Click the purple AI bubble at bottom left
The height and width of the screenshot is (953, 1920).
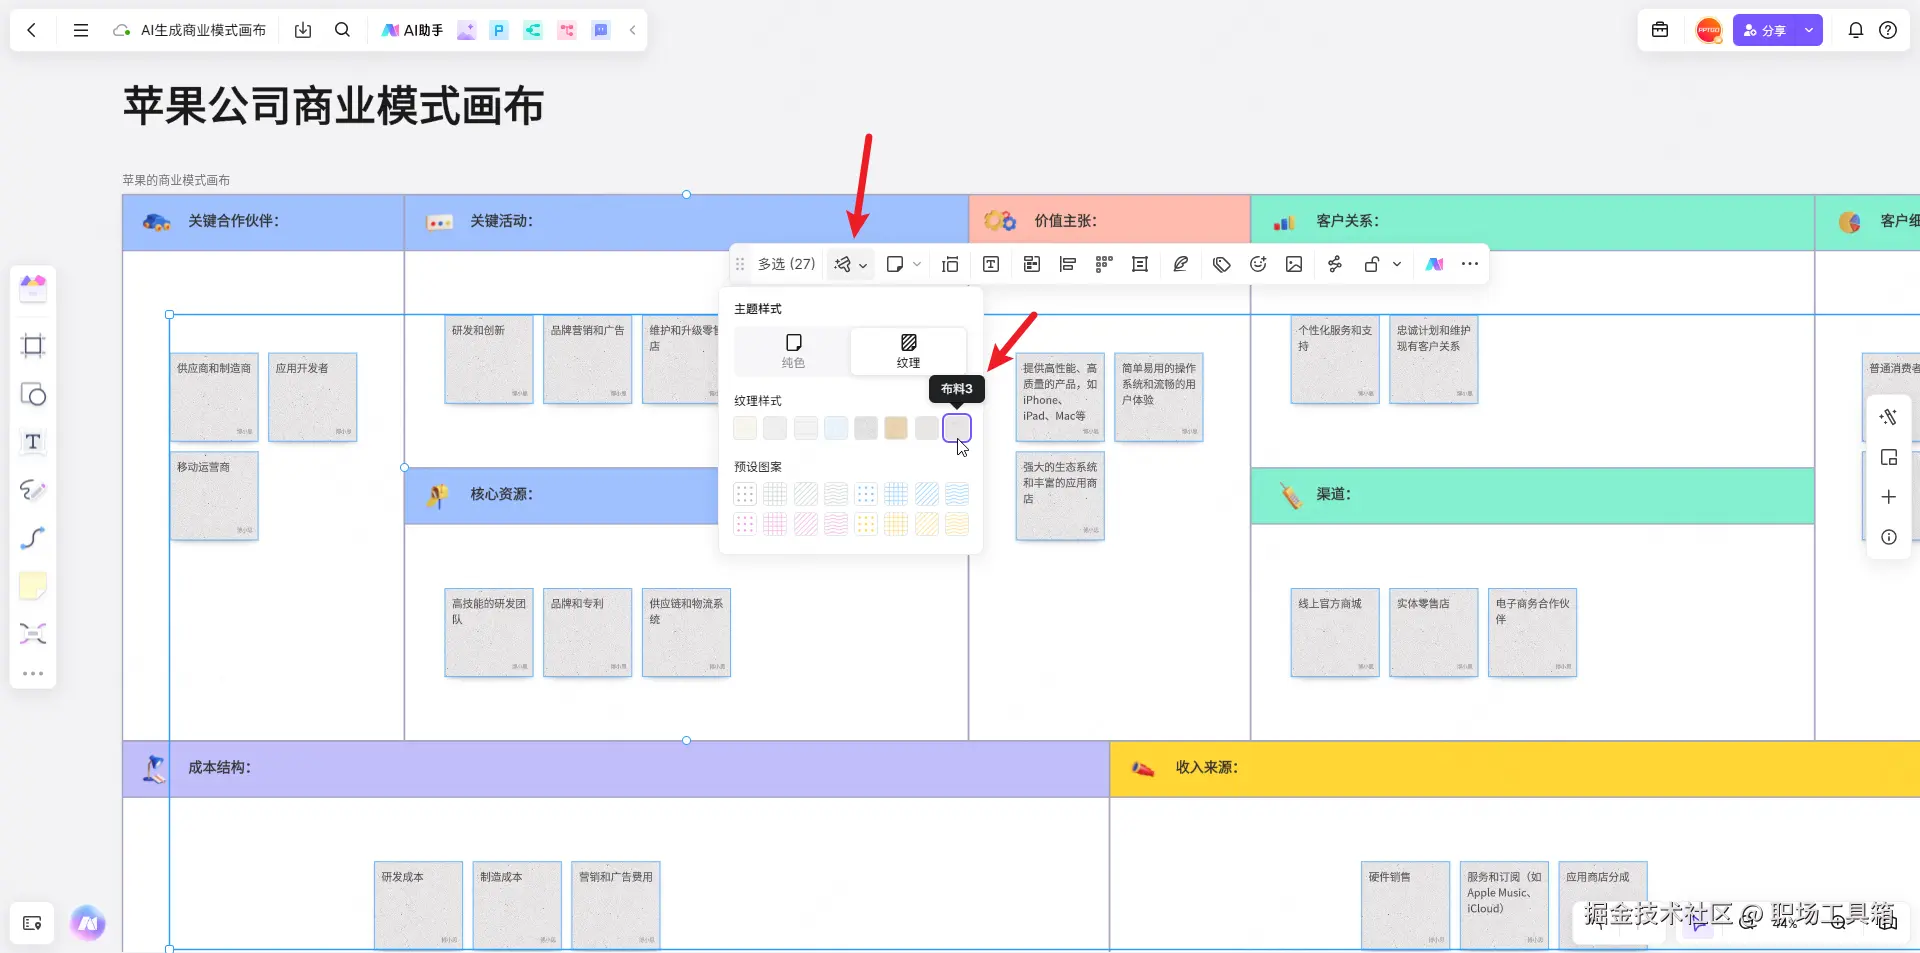(x=88, y=923)
